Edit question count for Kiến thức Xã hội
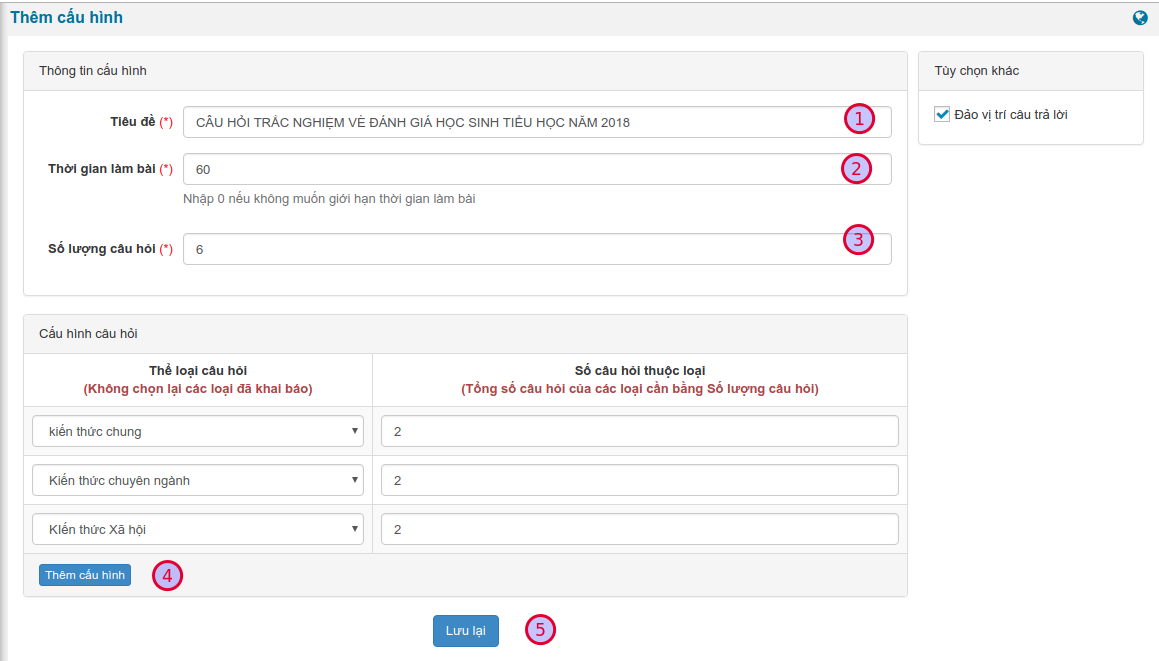The width and height of the screenshot is (1159, 661). click(x=639, y=529)
